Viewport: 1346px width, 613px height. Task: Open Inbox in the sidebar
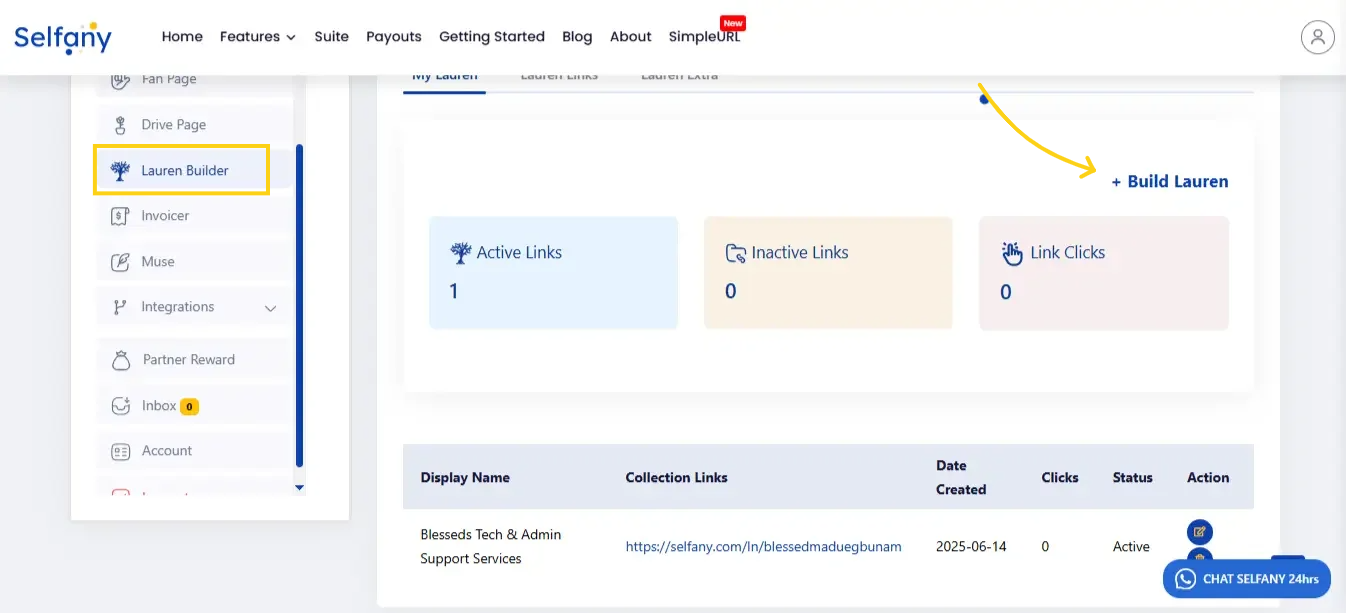(194, 406)
